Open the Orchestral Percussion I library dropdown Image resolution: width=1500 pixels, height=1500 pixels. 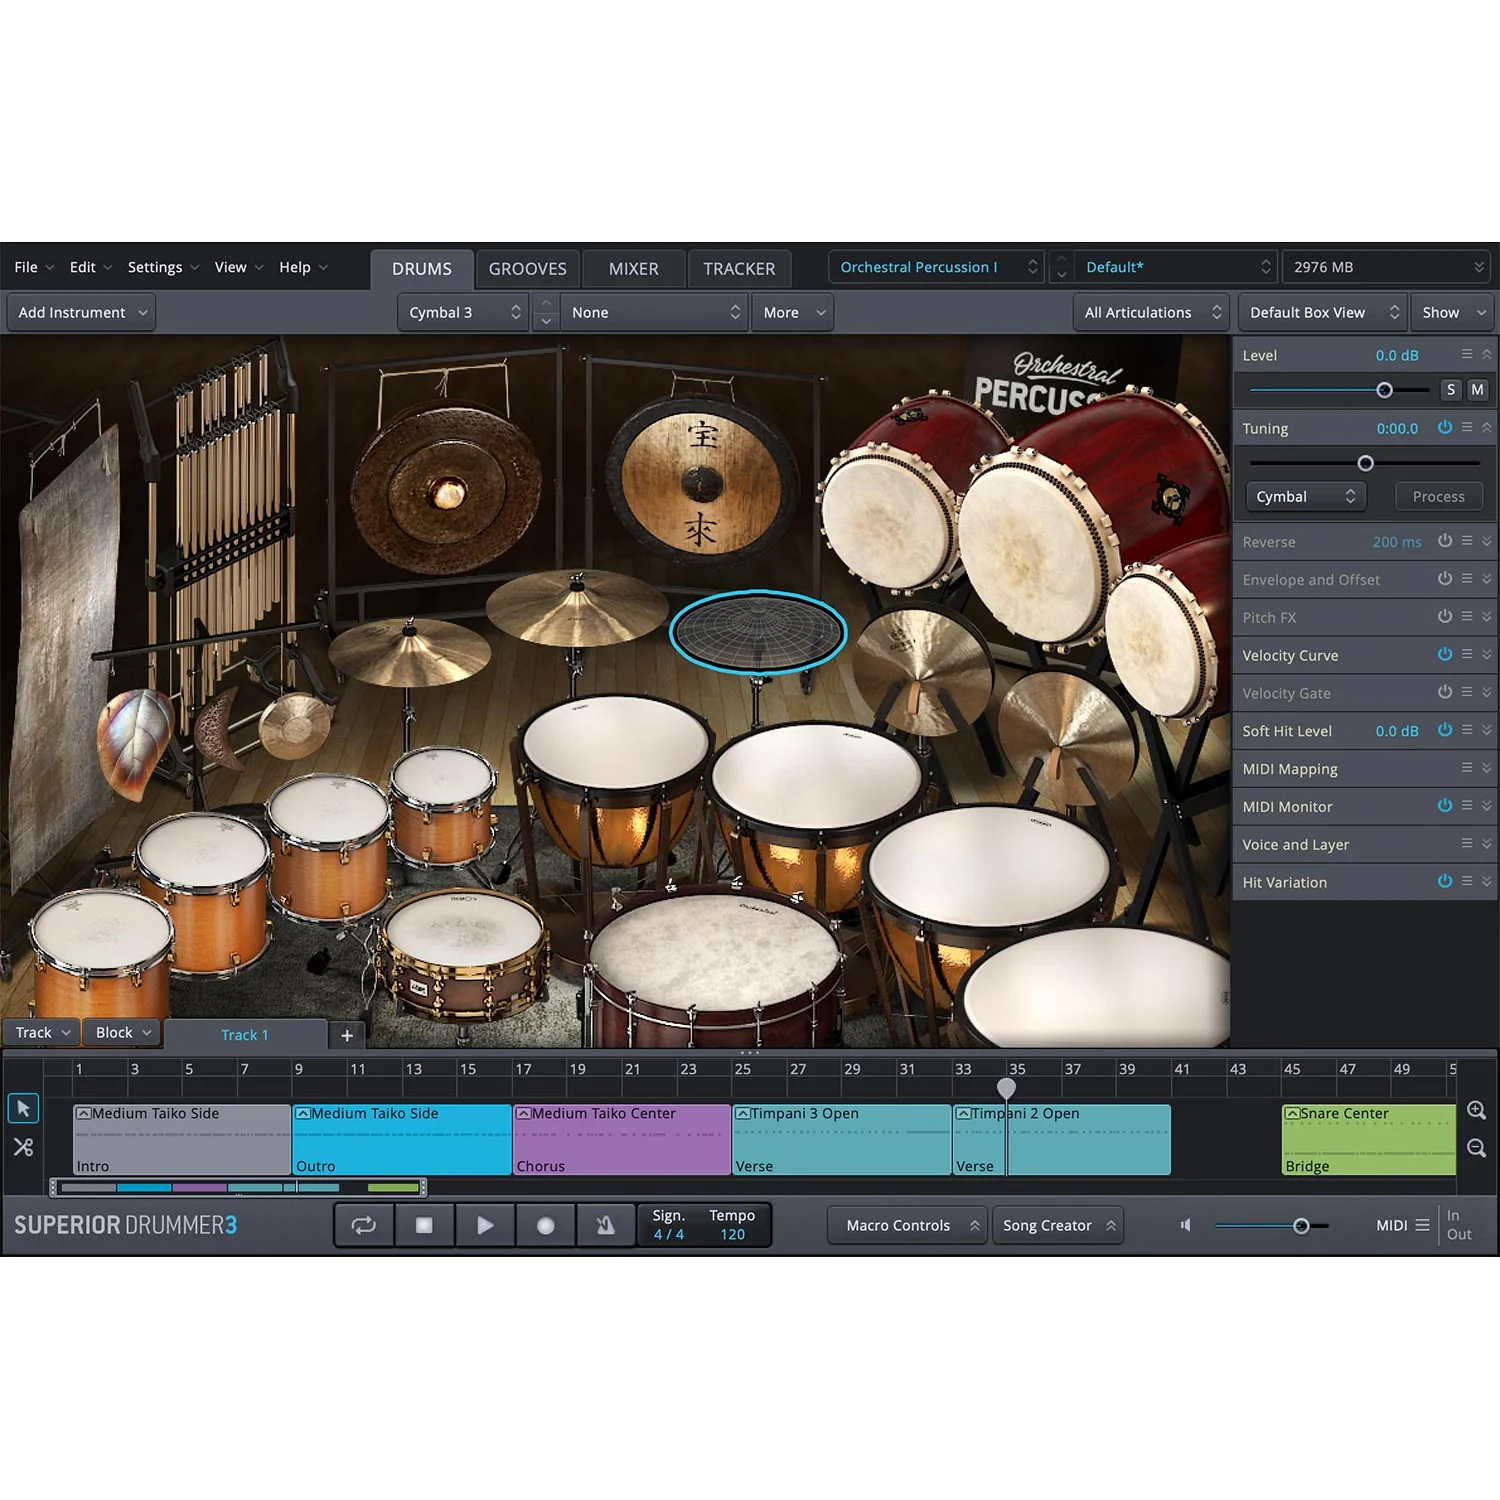click(x=937, y=267)
